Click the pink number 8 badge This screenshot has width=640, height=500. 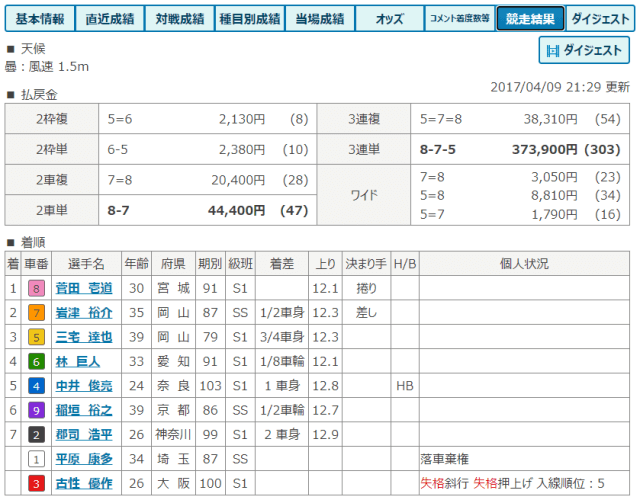click(36, 288)
